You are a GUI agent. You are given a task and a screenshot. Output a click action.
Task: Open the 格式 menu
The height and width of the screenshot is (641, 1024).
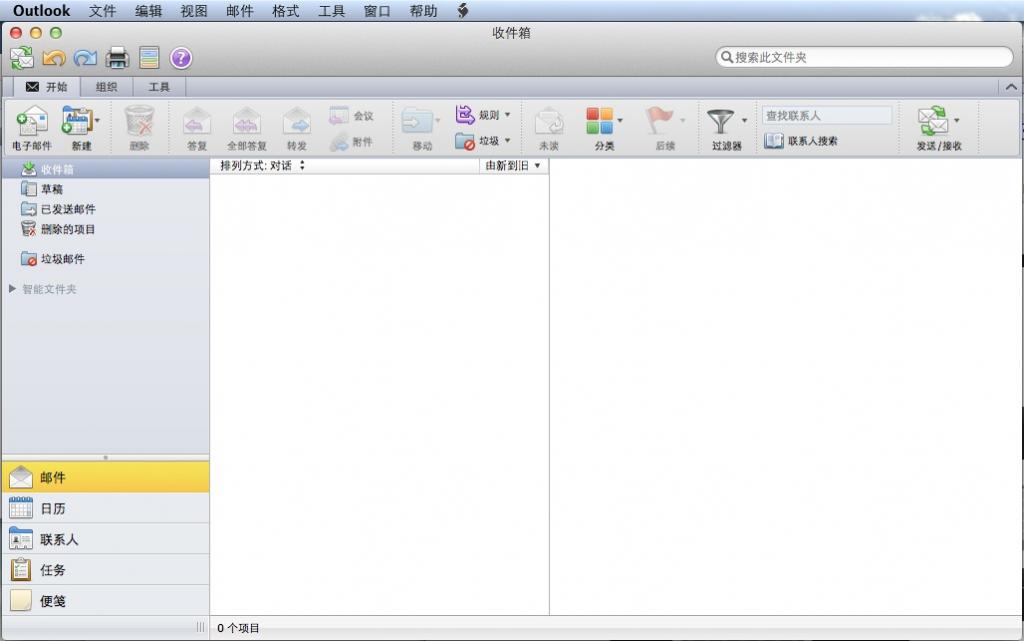285,11
